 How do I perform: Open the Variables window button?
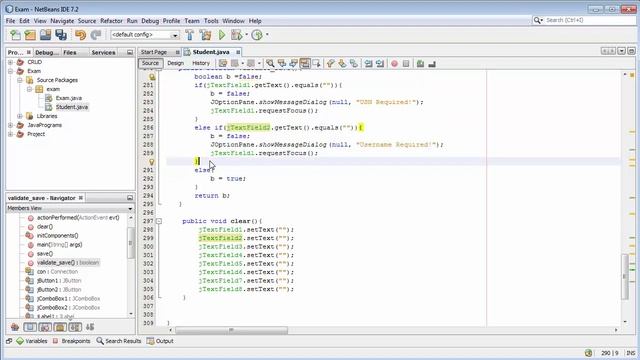[32, 341]
